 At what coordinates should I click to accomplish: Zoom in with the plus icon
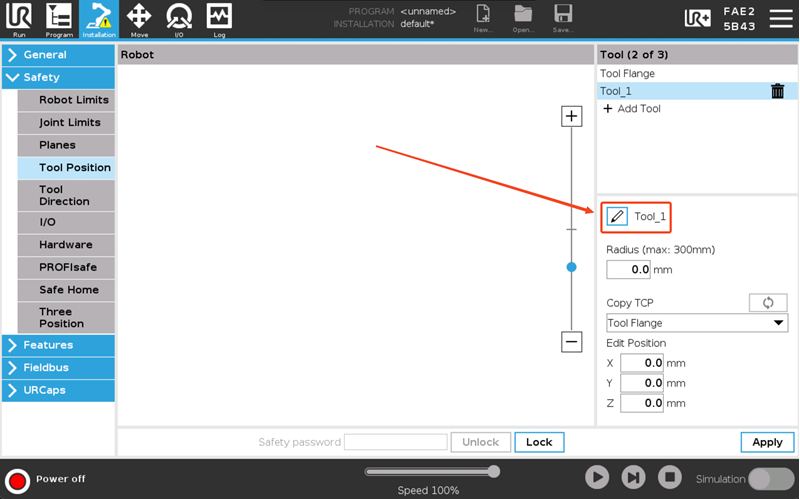coord(572,117)
